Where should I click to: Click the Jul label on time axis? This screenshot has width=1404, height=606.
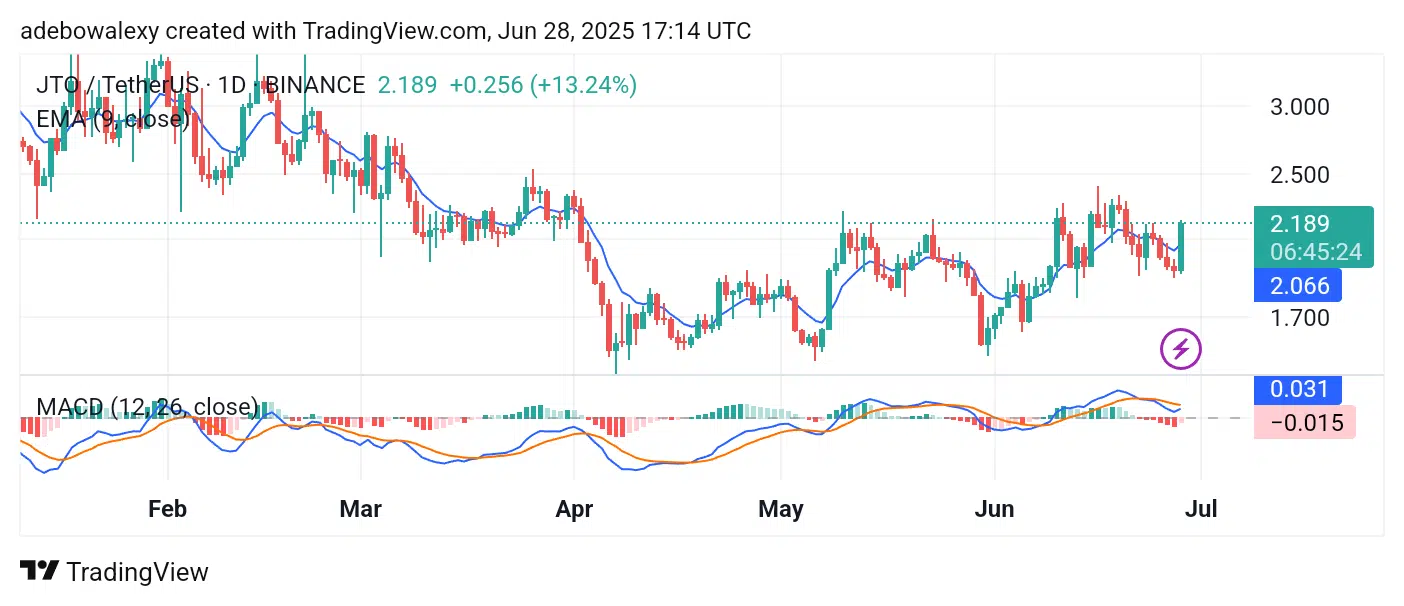pyautogui.click(x=1200, y=509)
